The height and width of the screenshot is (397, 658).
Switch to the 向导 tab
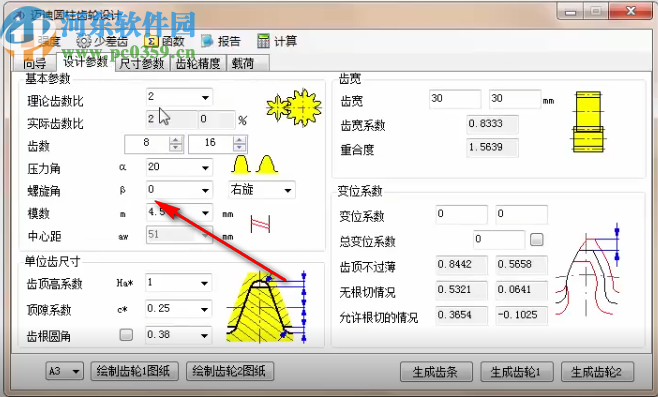pyautogui.click(x=34, y=64)
